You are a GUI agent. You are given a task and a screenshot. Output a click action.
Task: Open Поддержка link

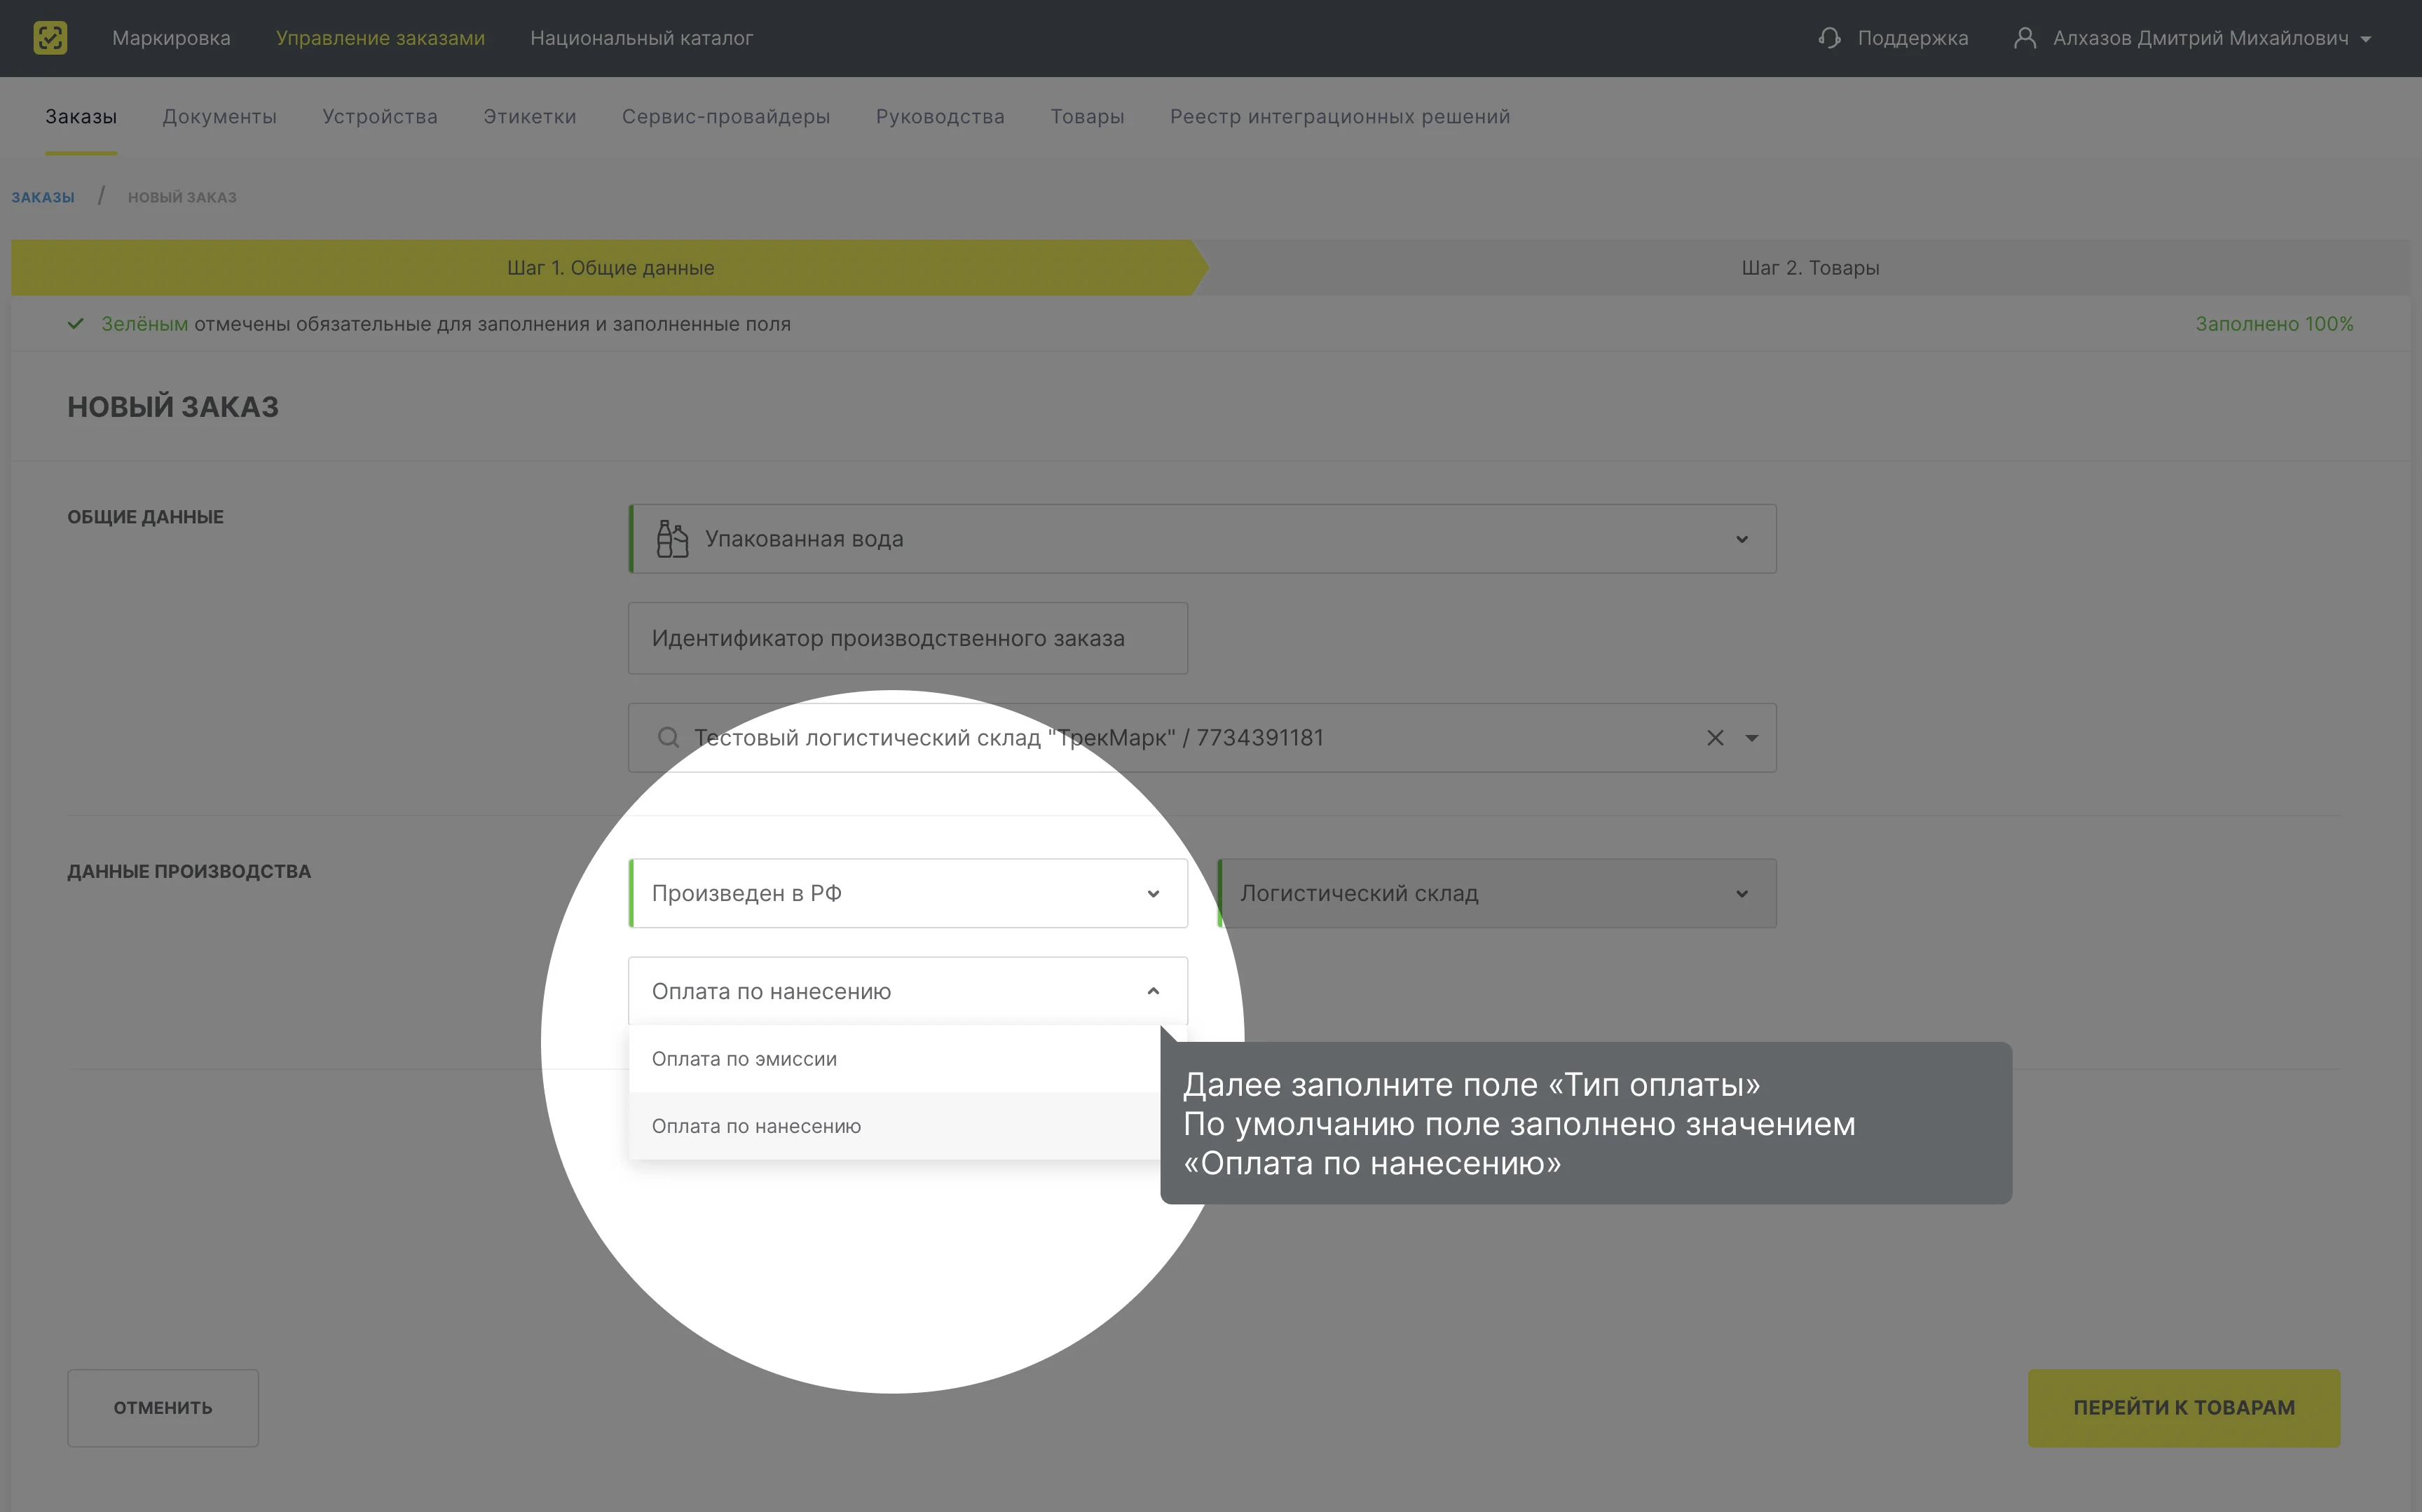click(x=1912, y=38)
